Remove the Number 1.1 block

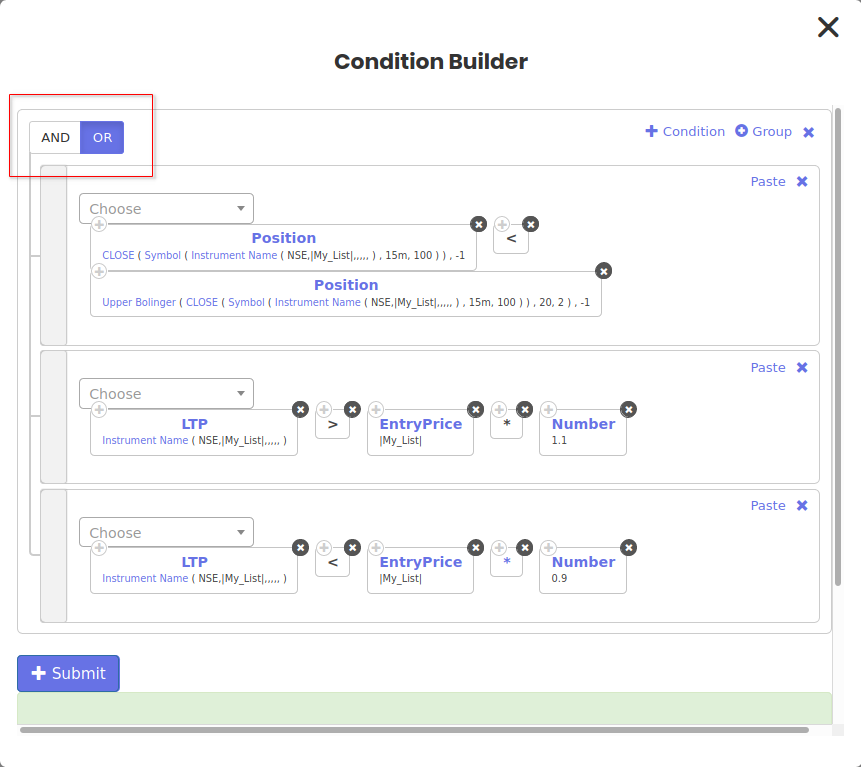pyautogui.click(x=628, y=409)
